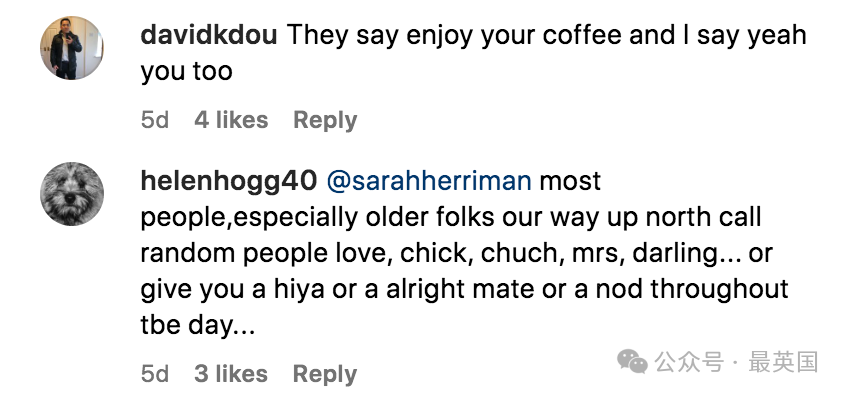This screenshot has height=396, width=846.
Task: Open the @sarahherriman mention link
Action: coord(429,181)
